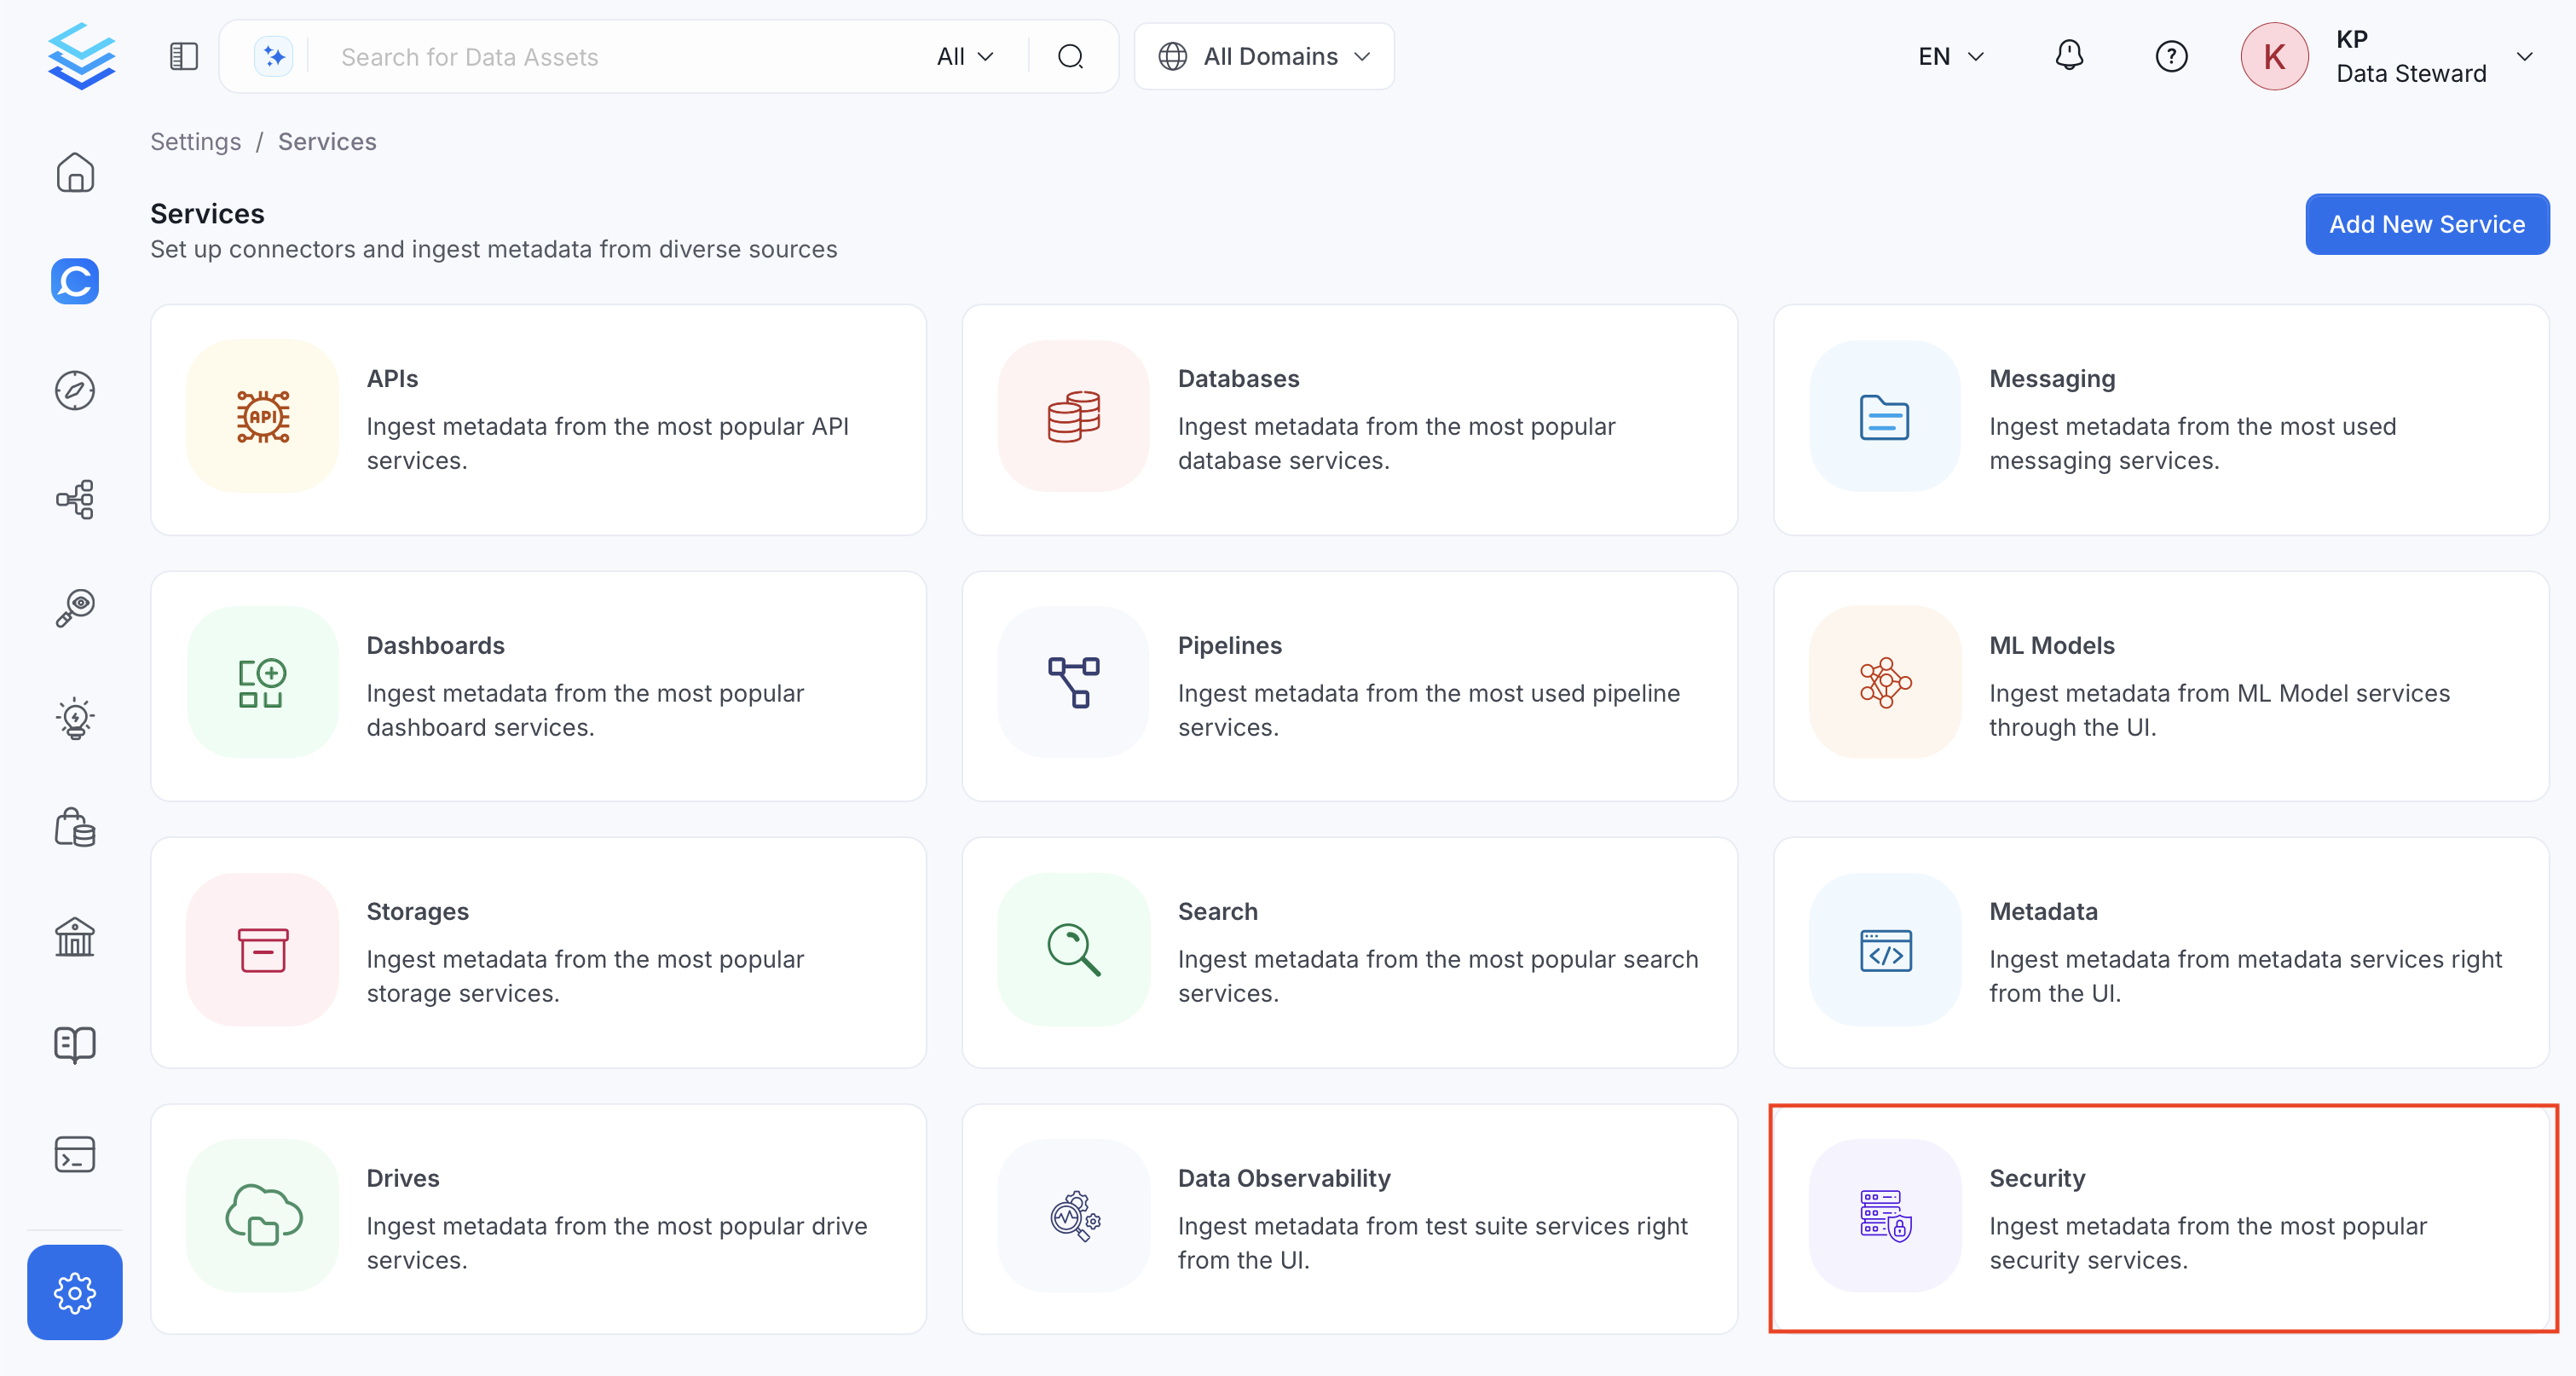The height and width of the screenshot is (1376, 2576).
Task: Open the Messaging service card
Action: pos(2161,420)
